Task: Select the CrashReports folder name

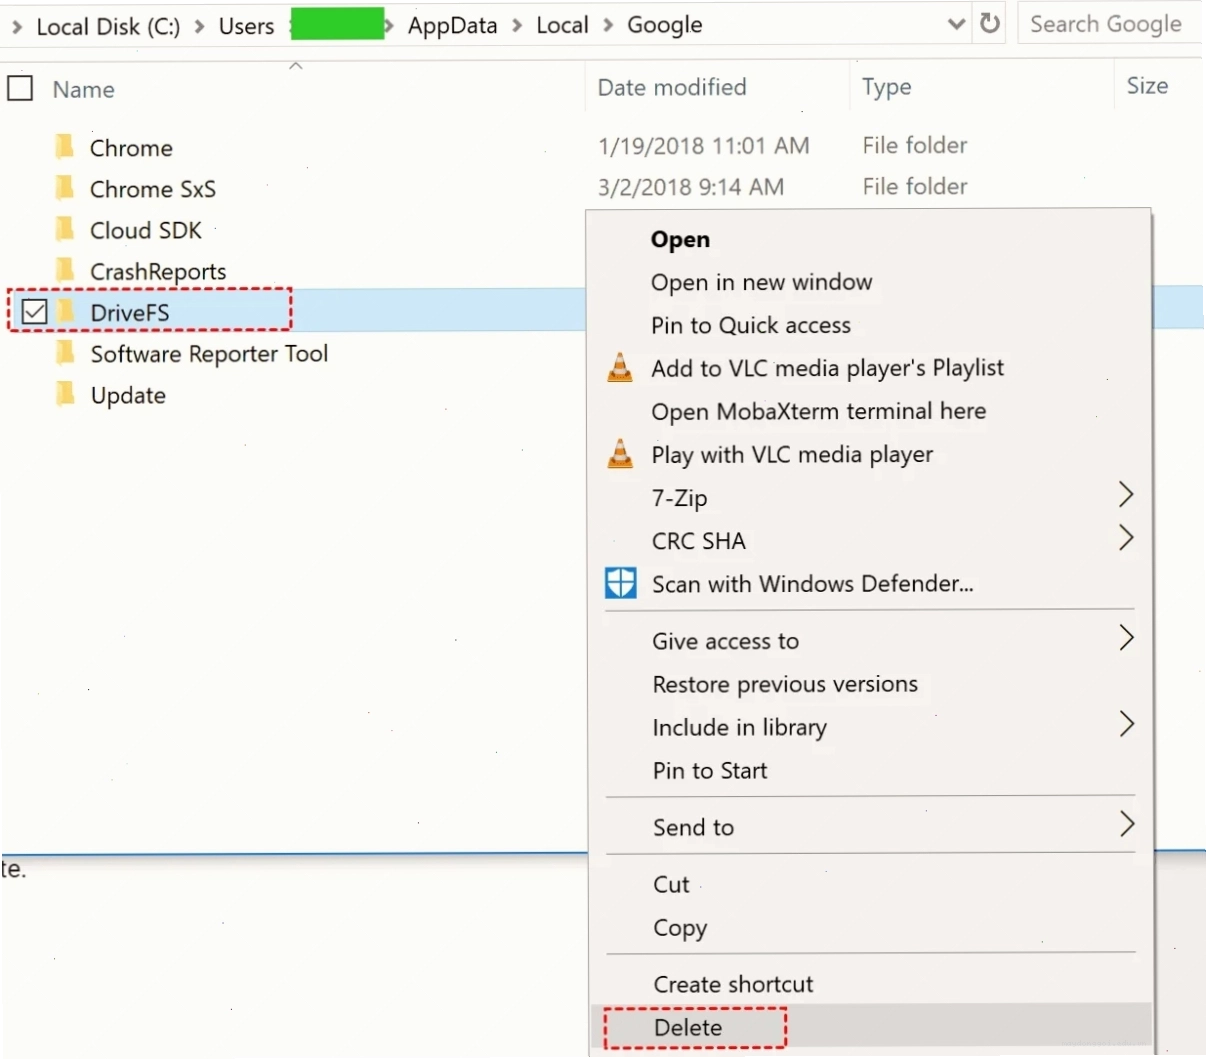Action: (x=158, y=271)
